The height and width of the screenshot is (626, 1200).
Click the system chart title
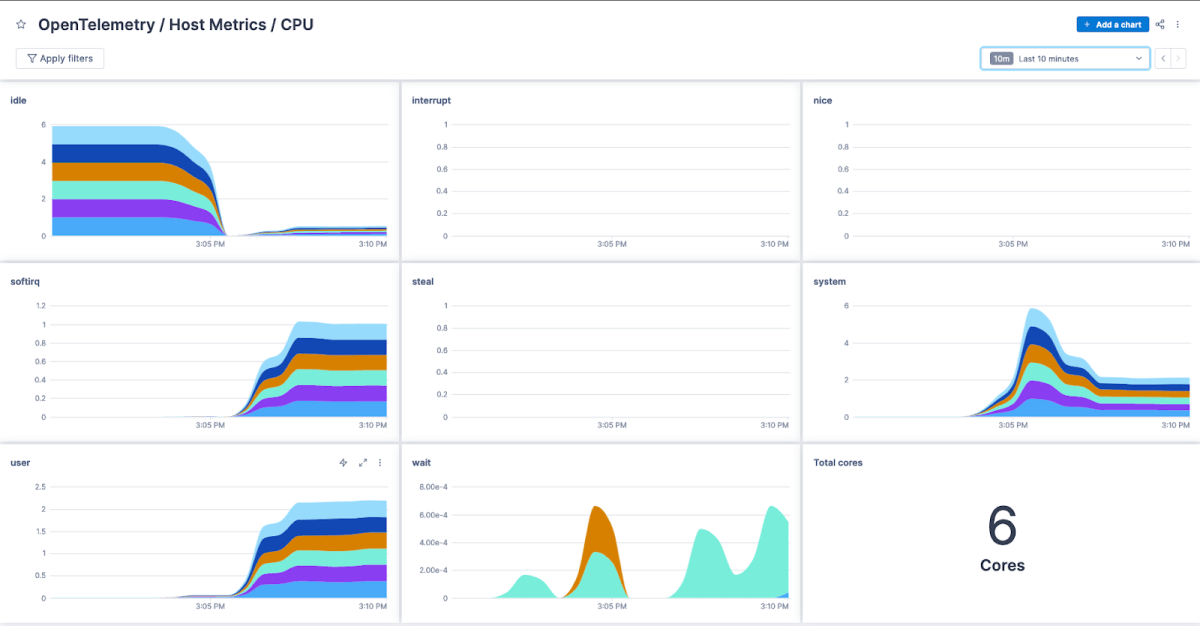[x=830, y=282]
